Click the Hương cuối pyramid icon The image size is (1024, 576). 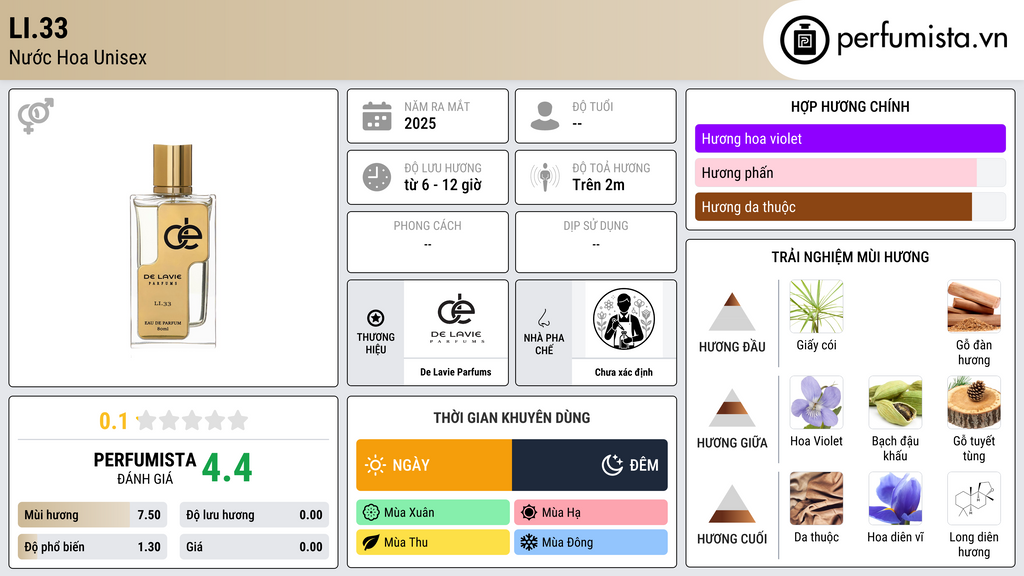coord(732,504)
